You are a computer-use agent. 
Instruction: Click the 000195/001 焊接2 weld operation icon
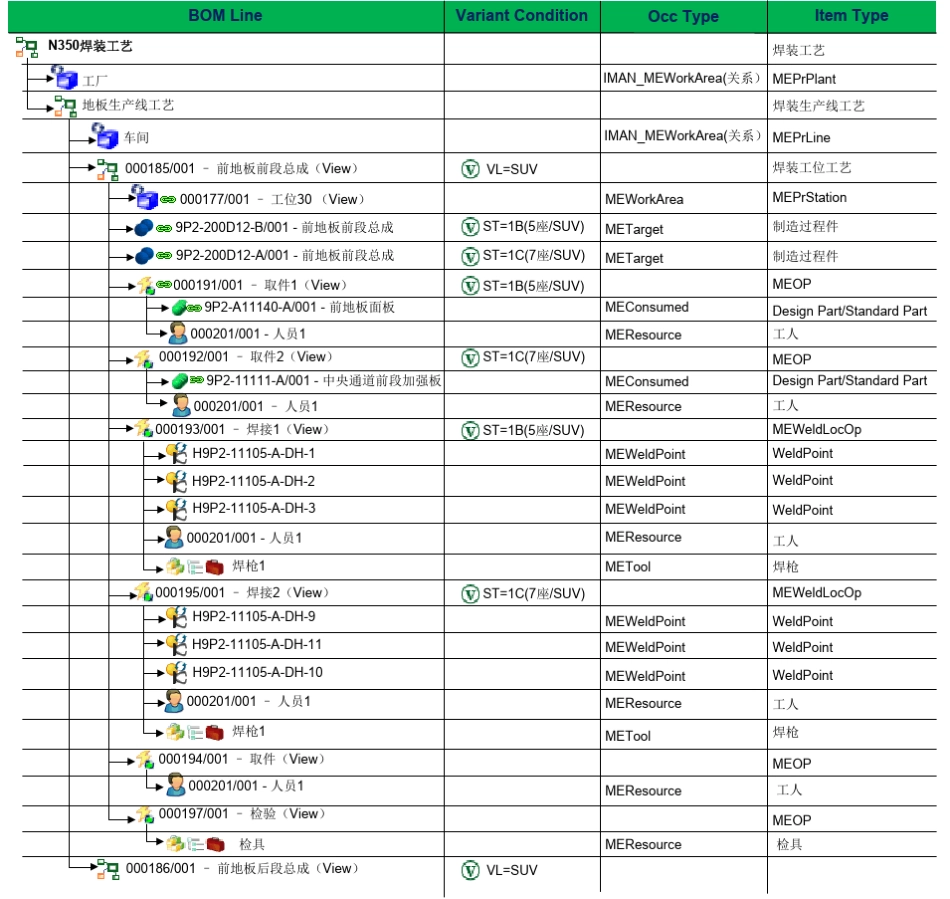tap(144, 591)
